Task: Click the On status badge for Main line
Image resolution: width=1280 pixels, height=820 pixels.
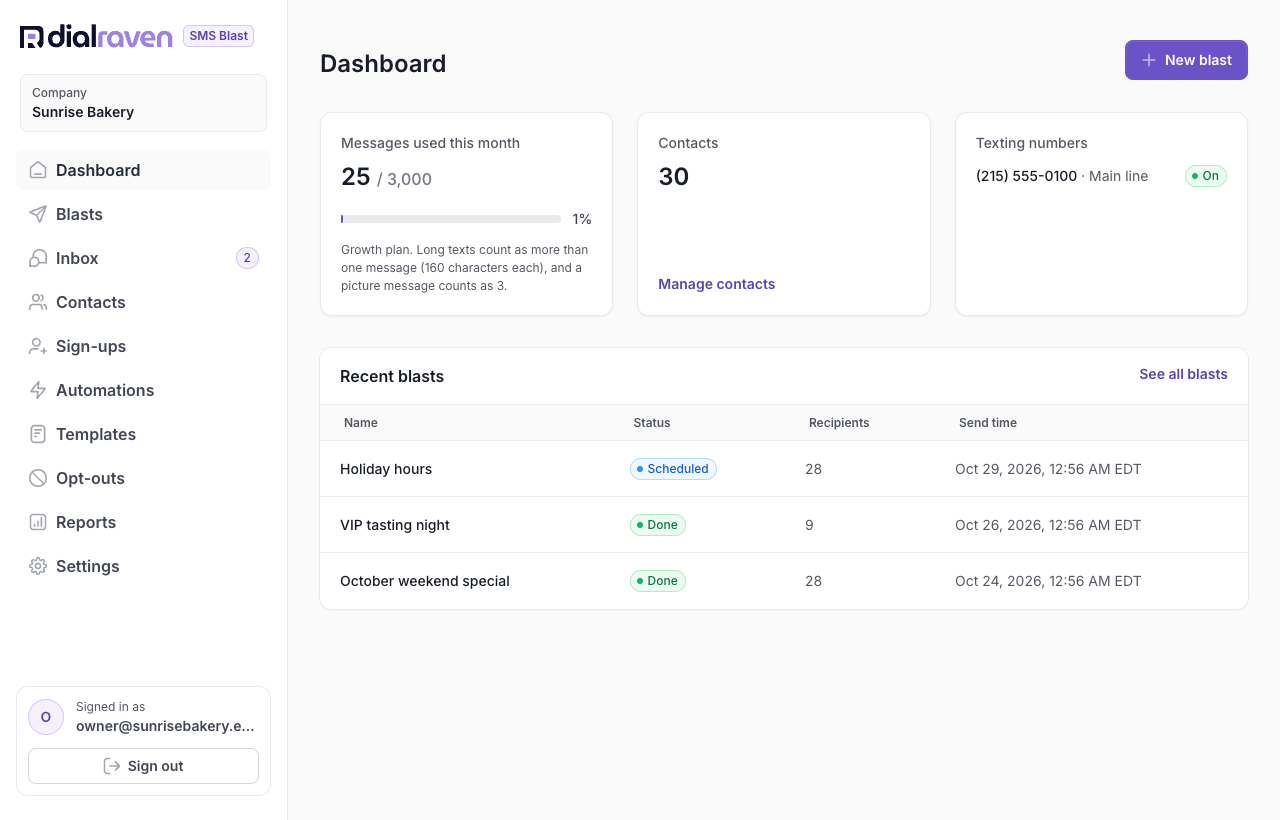Action: pyautogui.click(x=1205, y=176)
